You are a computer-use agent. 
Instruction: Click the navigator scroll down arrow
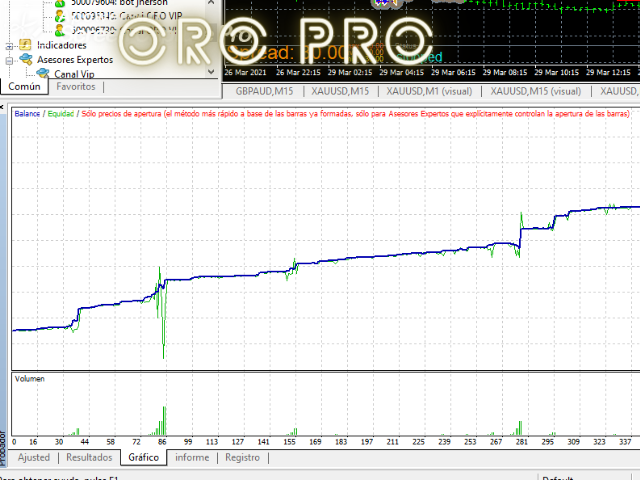(x=211, y=72)
